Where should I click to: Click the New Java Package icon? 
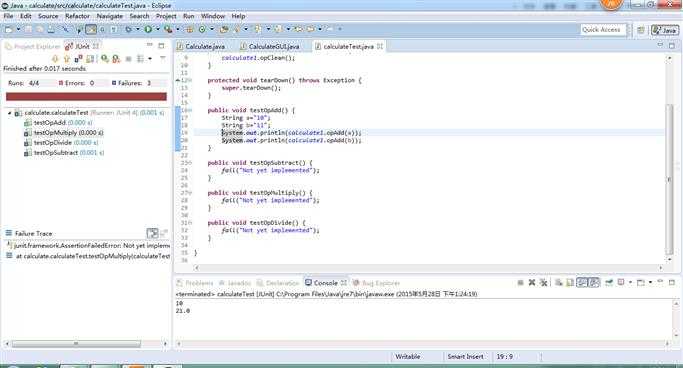click(x=190, y=30)
